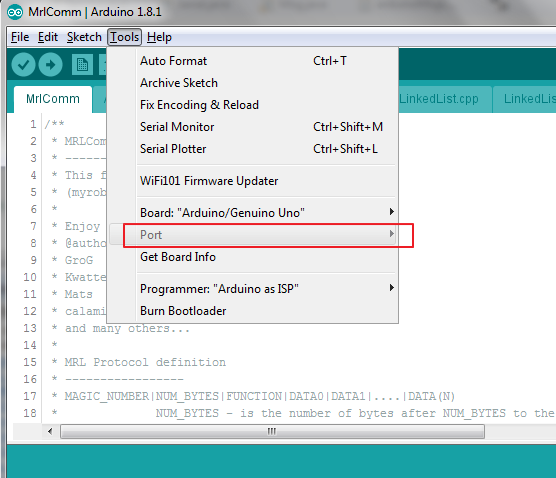
Task: Switch to the LinkedList.cpp tab
Action: [x=439, y=99]
